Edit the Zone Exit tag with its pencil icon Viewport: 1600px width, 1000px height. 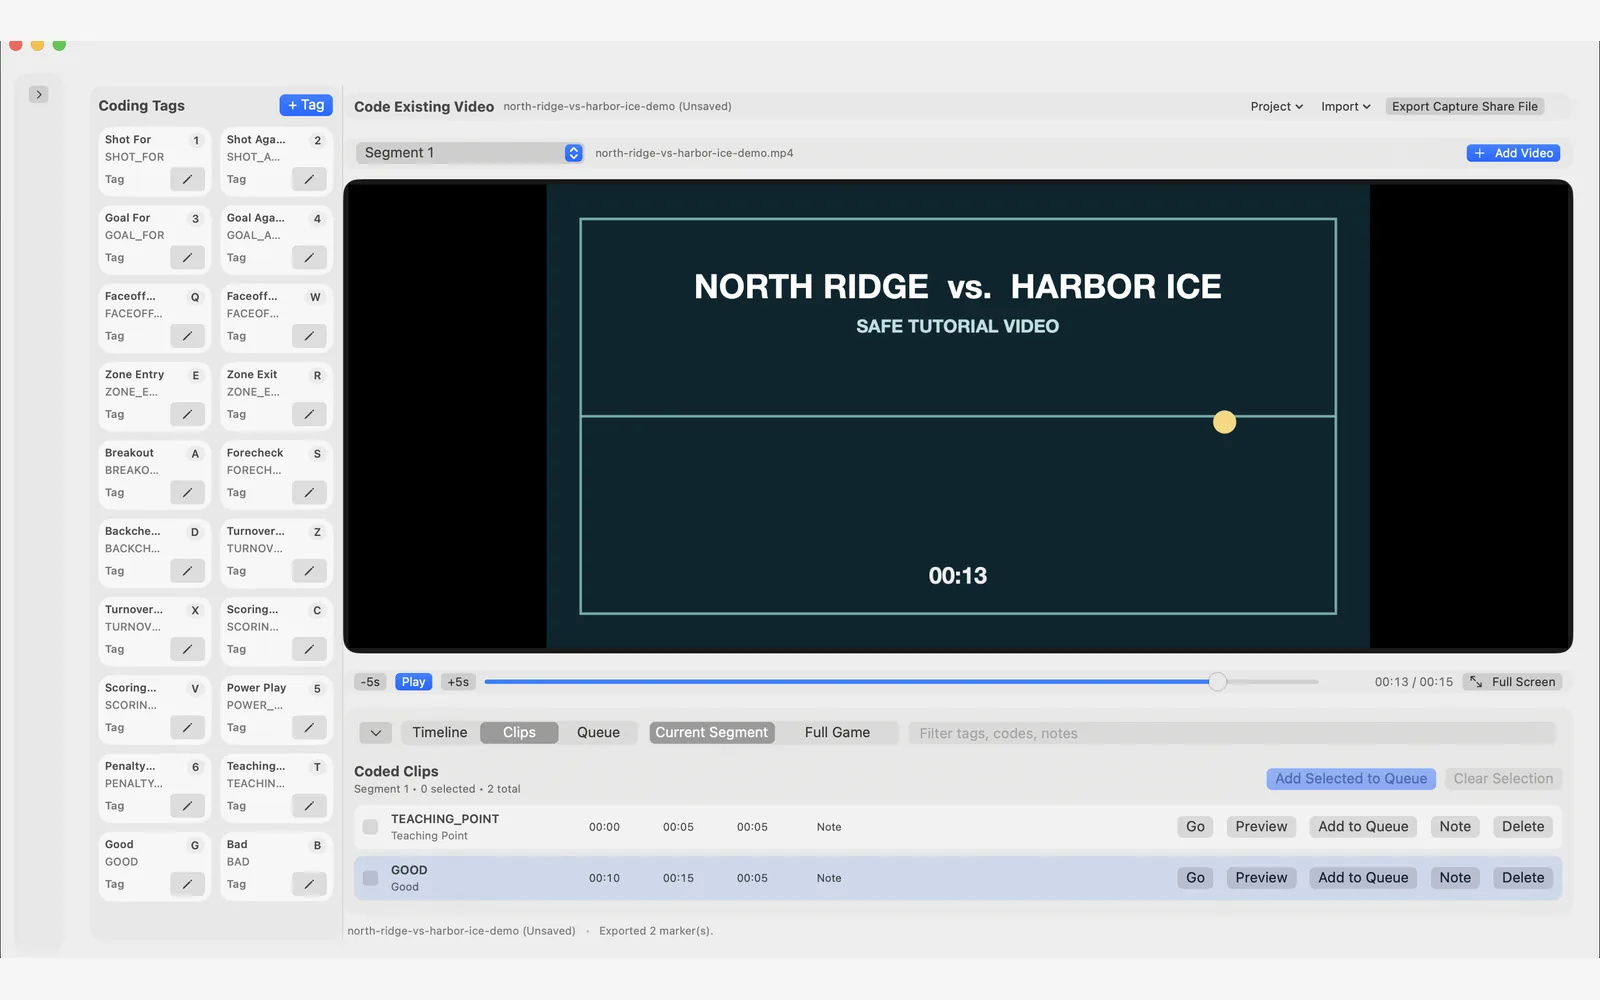coord(309,414)
